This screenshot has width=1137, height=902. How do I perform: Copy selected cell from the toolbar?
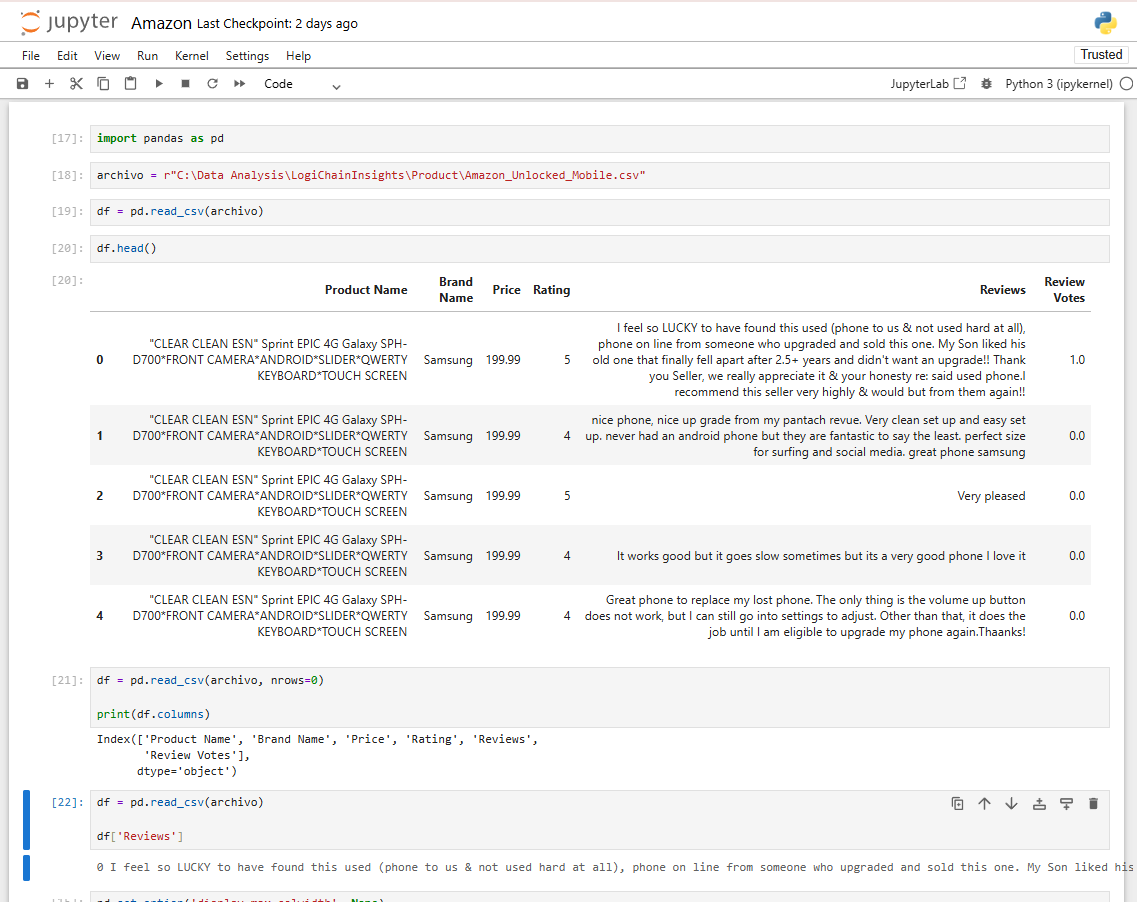pyautogui.click(x=103, y=83)
